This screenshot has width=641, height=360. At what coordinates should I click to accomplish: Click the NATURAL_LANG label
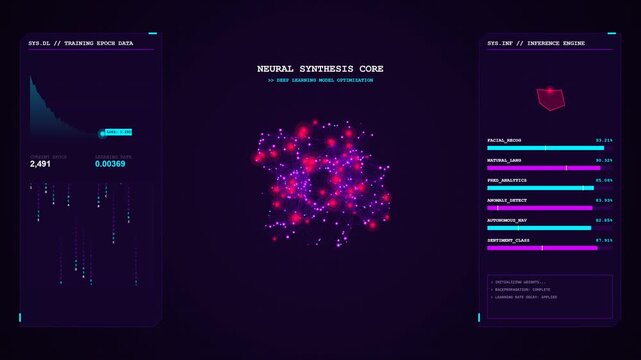pos(504,160)
